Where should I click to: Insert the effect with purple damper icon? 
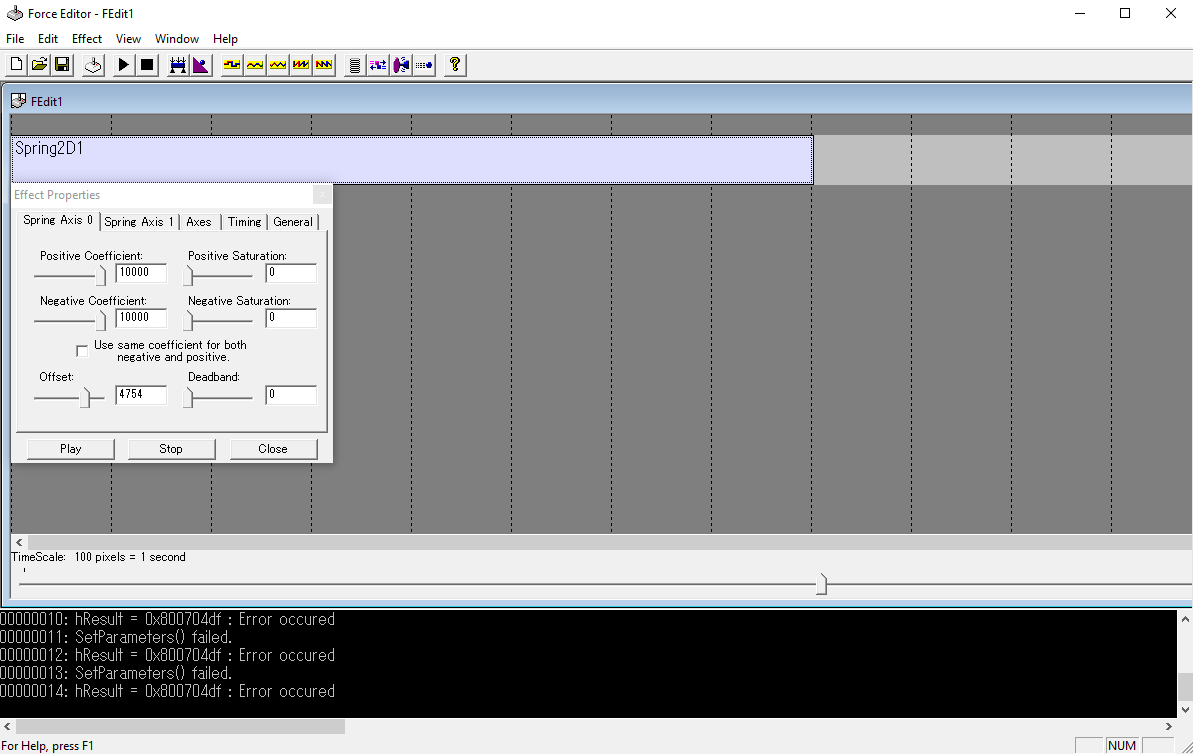tap(401, 65)
